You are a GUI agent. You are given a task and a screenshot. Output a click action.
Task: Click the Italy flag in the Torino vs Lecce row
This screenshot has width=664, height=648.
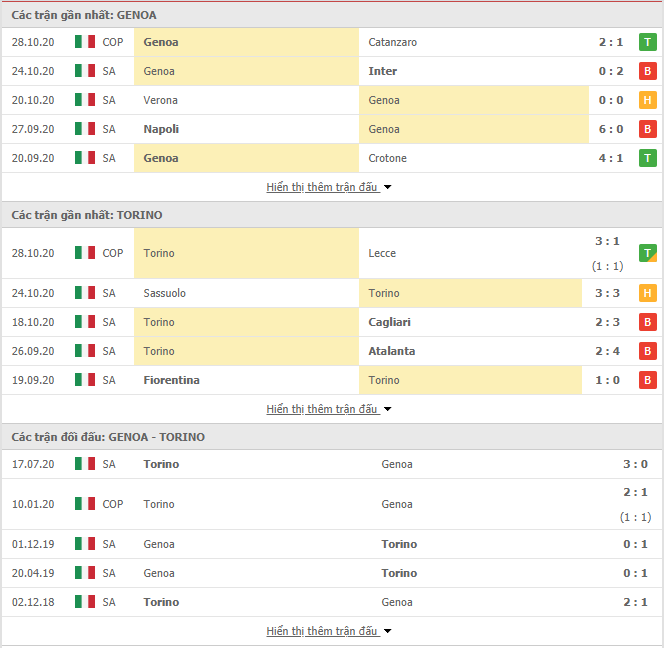tap(85, 253)
